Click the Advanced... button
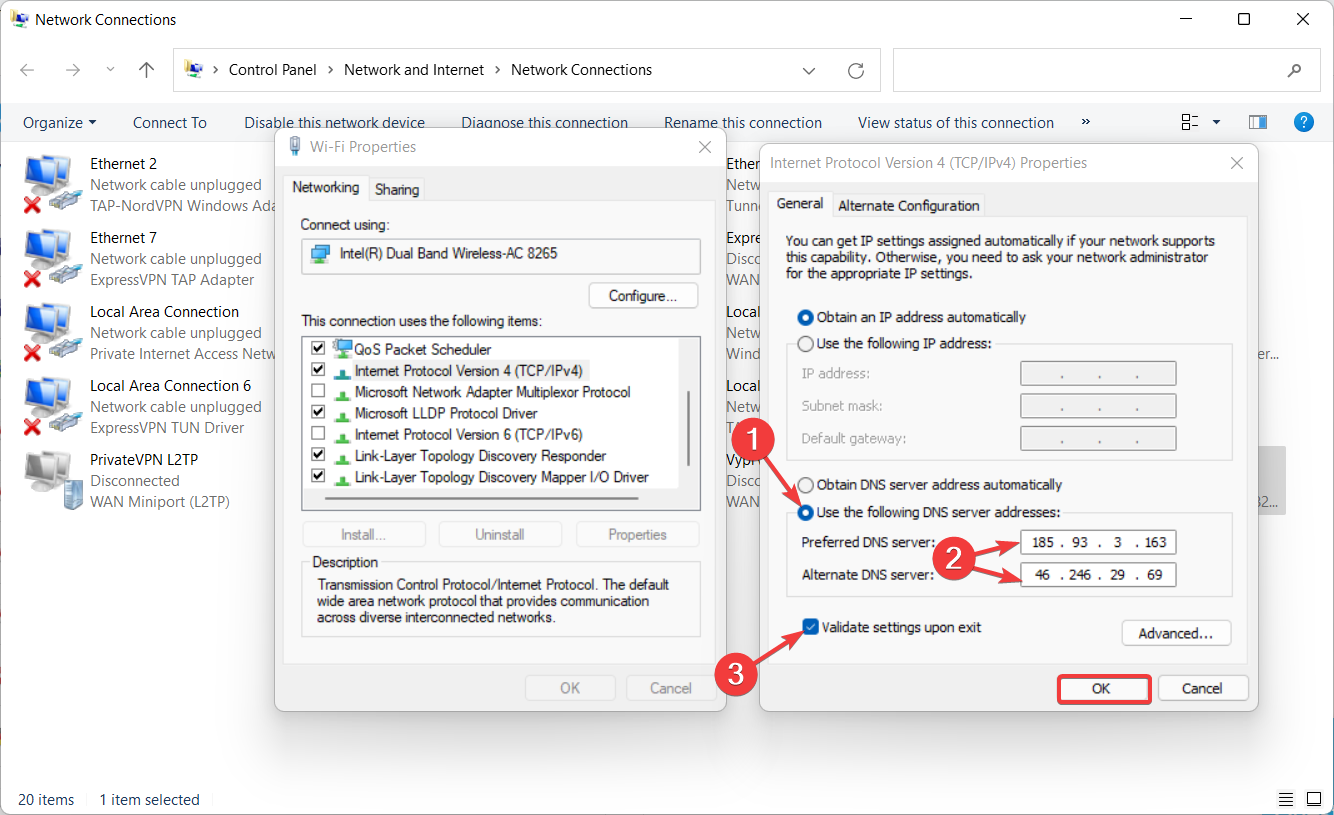 (x=1176, y=633)
